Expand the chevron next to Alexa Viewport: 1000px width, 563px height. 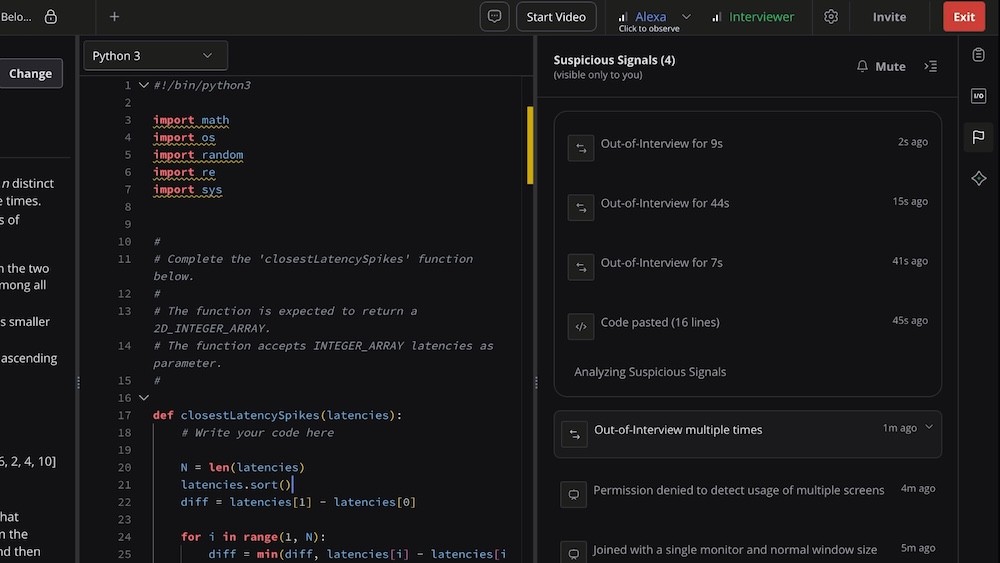pyautogui.click(x=686, y=17)
